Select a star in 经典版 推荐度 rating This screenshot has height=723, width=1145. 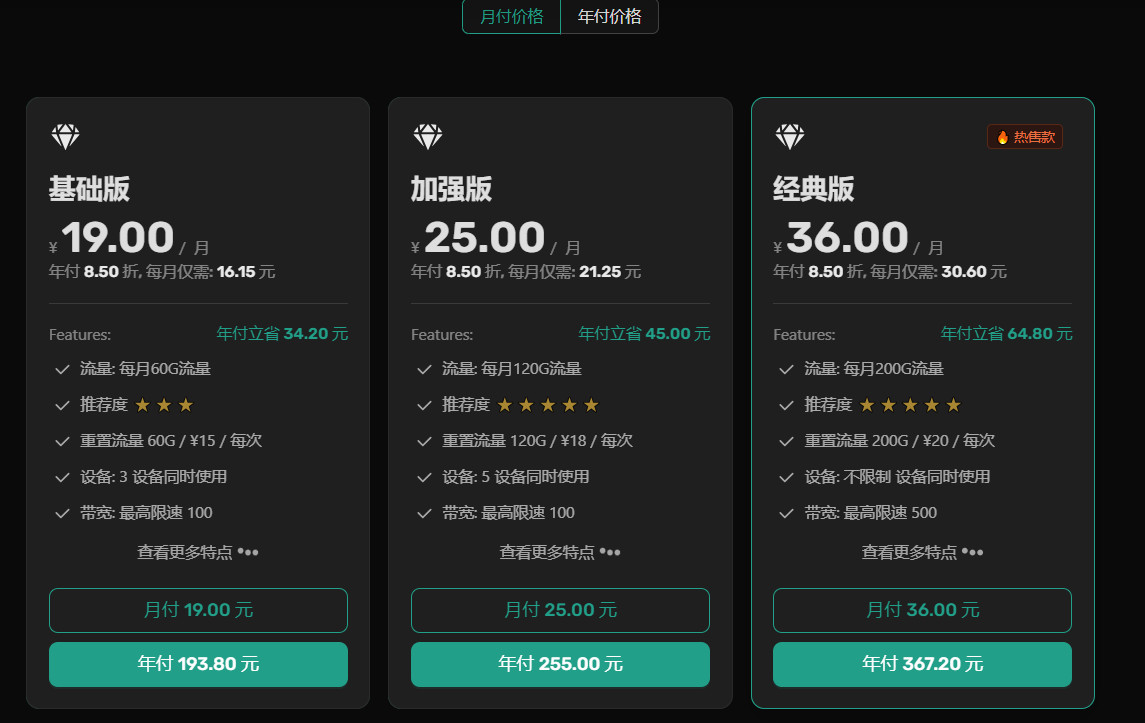click(909, 404)
